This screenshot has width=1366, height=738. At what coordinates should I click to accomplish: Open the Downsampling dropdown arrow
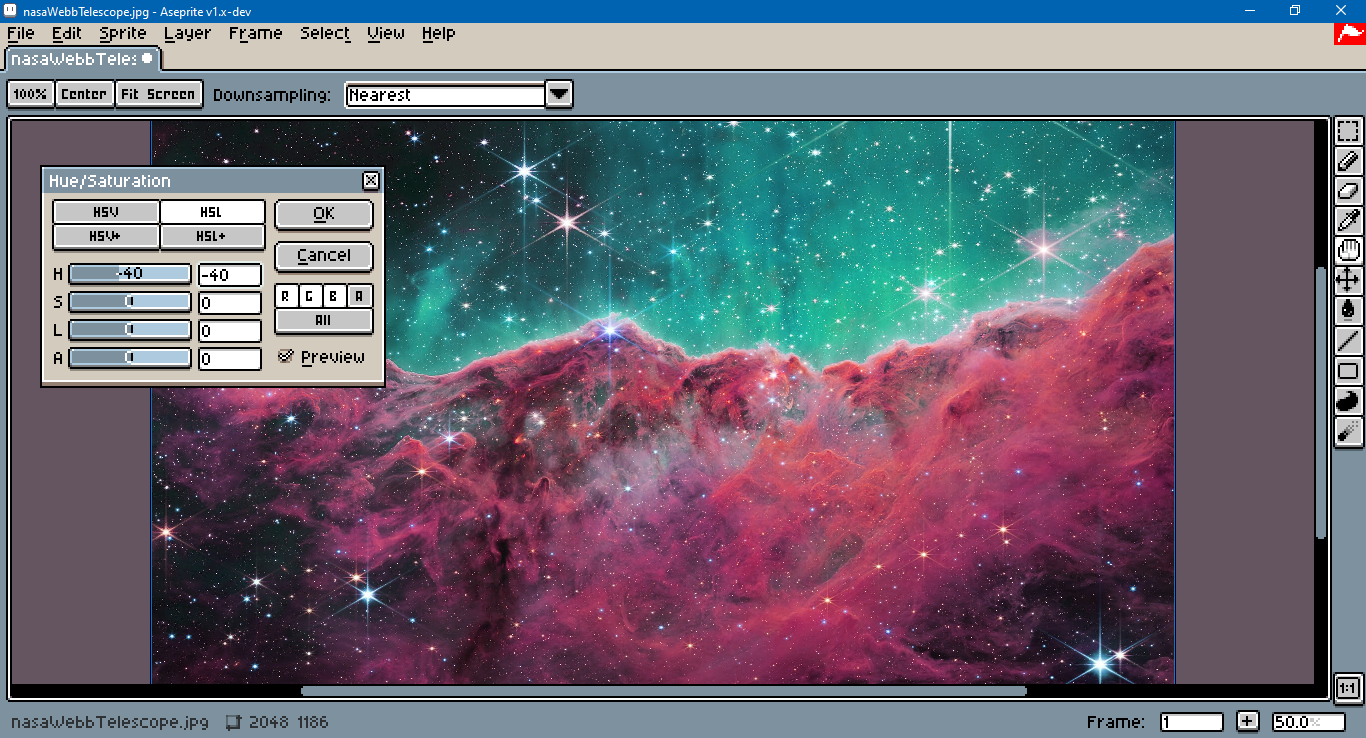coord(559,95)
